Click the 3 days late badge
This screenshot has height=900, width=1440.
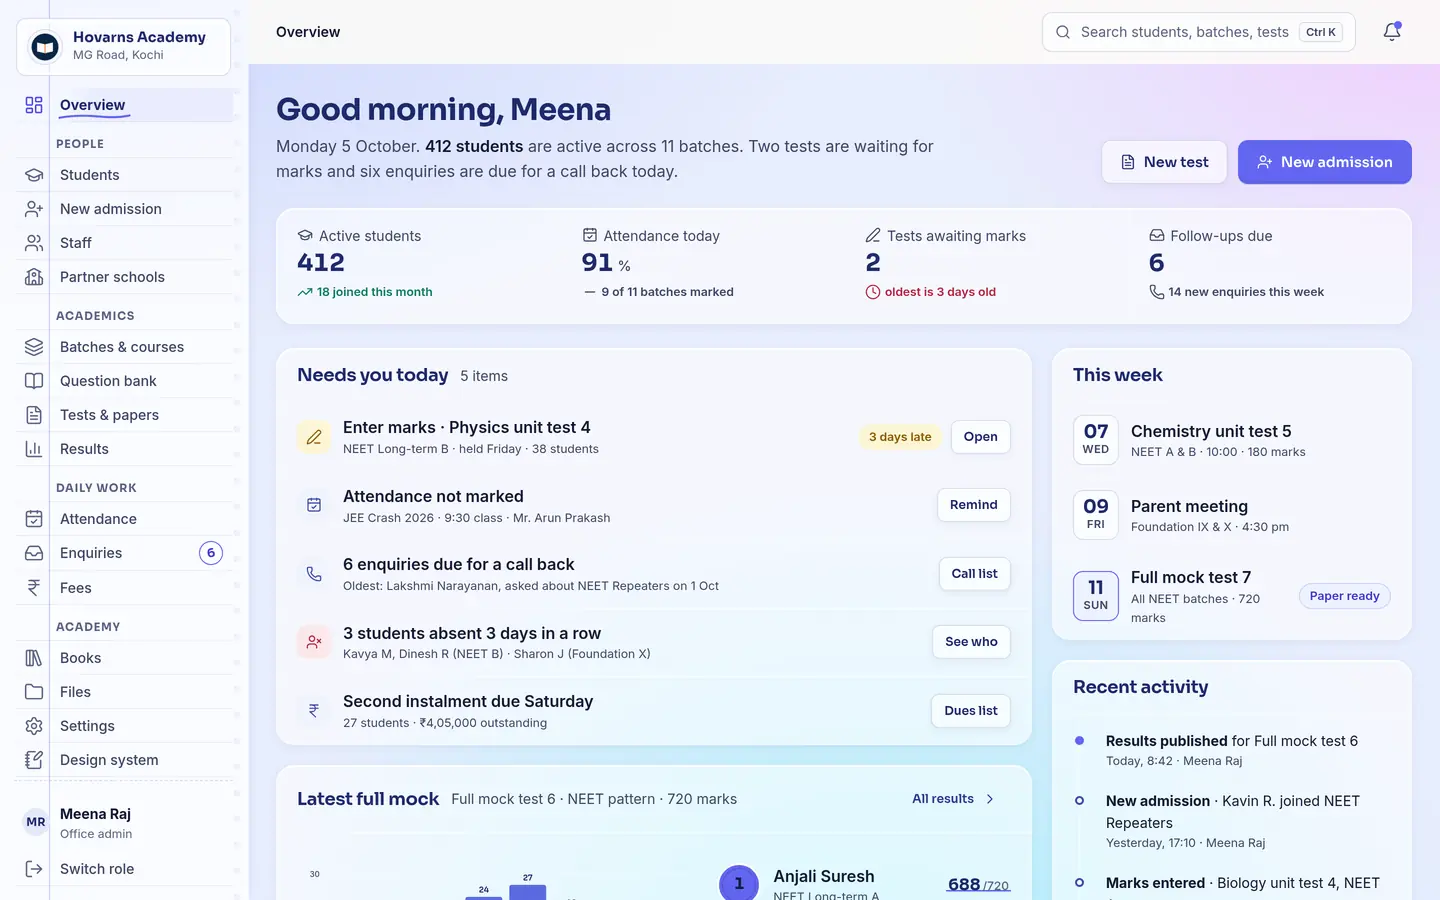click(900, 437)
